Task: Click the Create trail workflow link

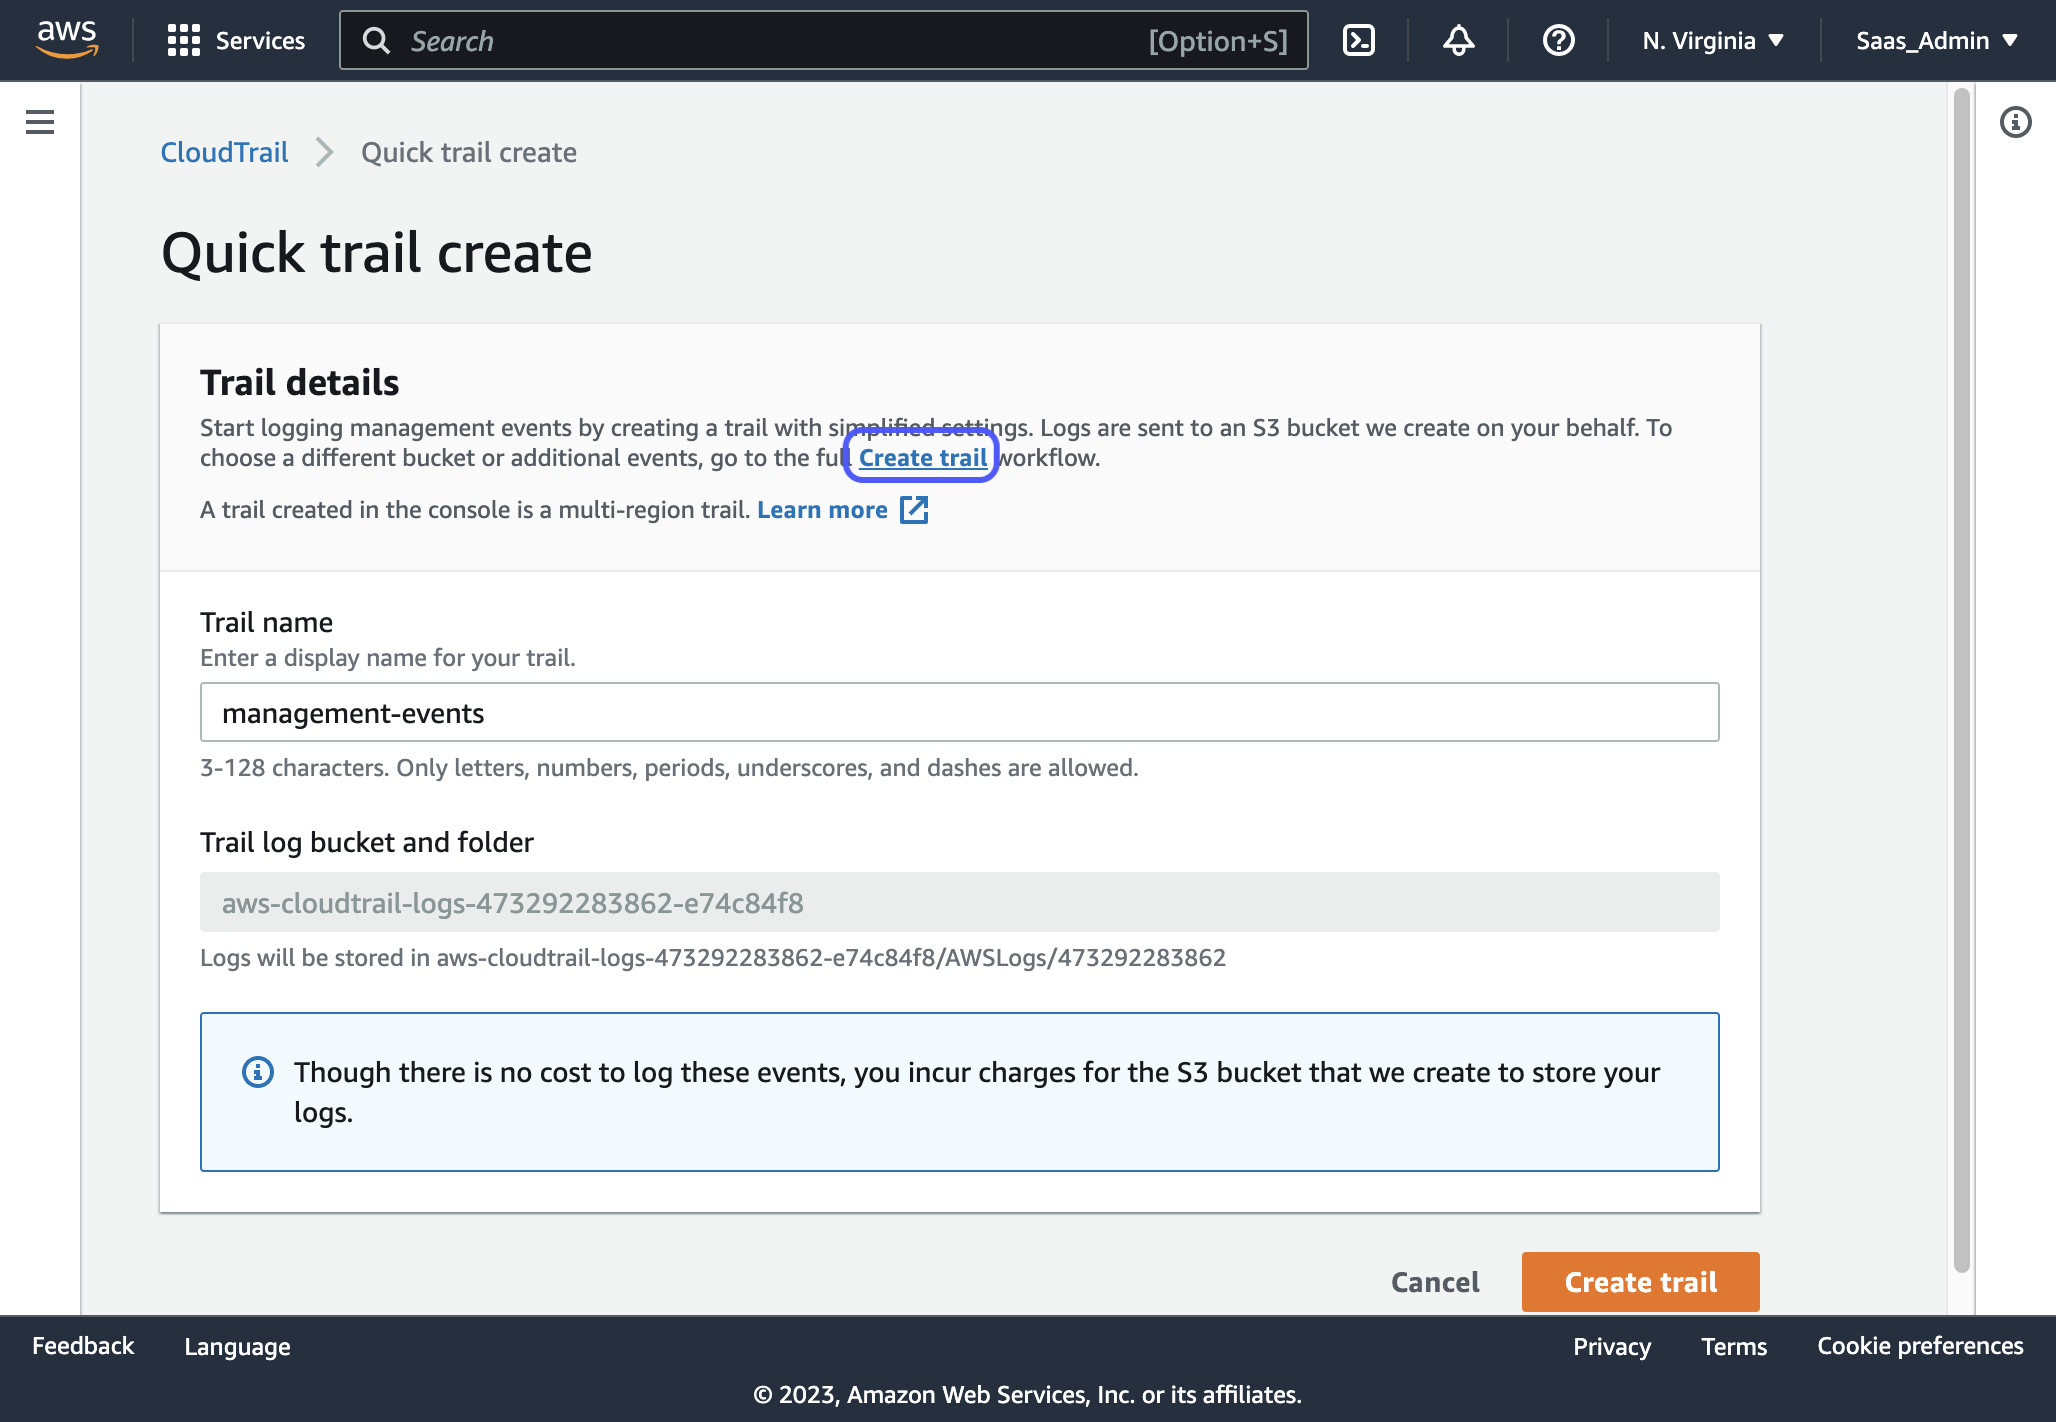Action: coord(923,458)
